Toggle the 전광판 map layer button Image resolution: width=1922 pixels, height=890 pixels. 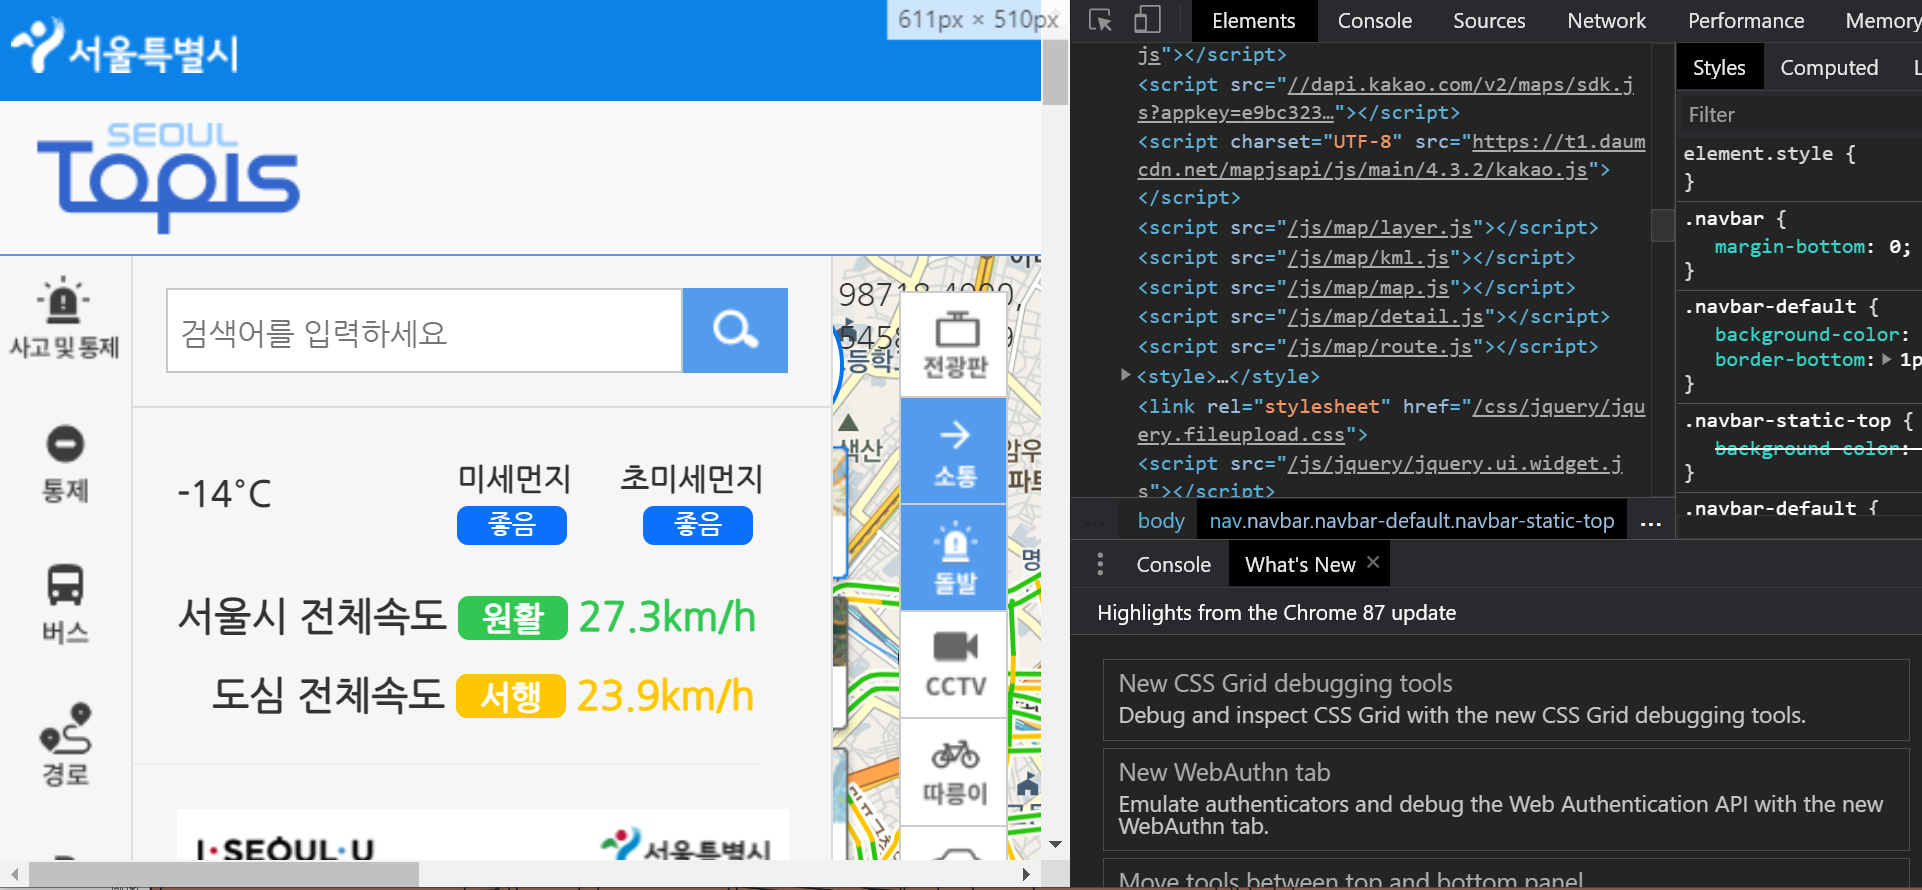tap(955, 345)
